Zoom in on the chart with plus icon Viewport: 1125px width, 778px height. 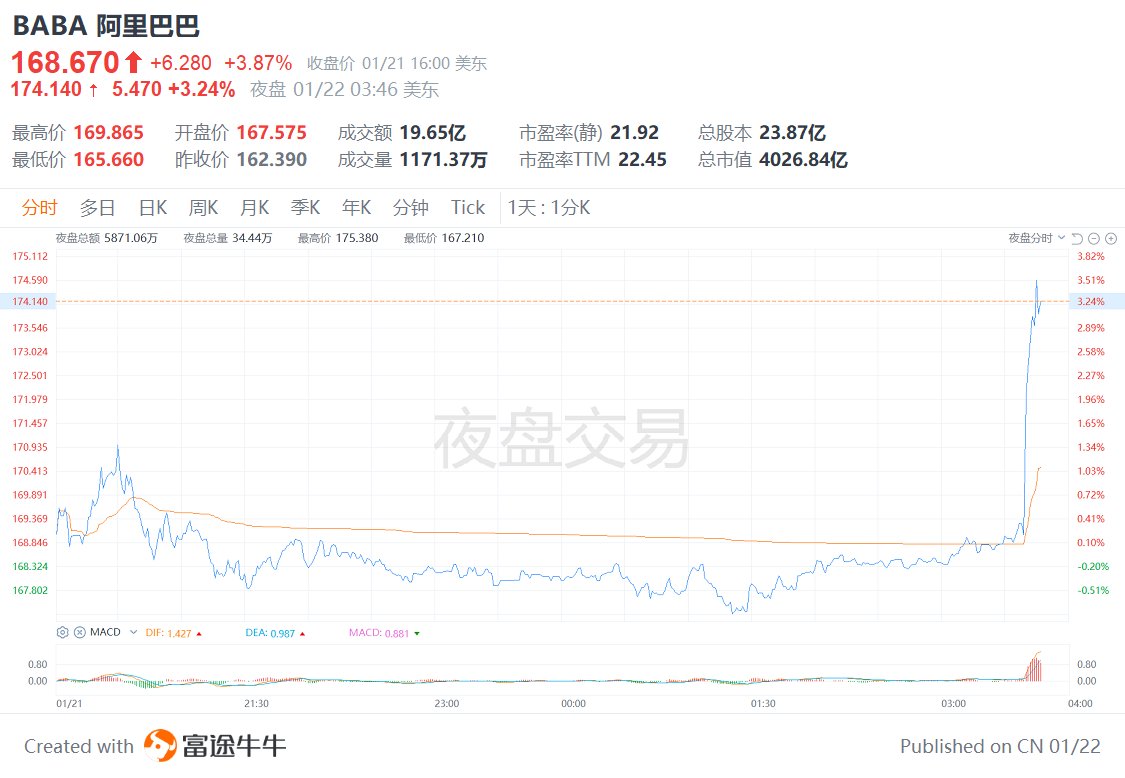coord(1111,238)
